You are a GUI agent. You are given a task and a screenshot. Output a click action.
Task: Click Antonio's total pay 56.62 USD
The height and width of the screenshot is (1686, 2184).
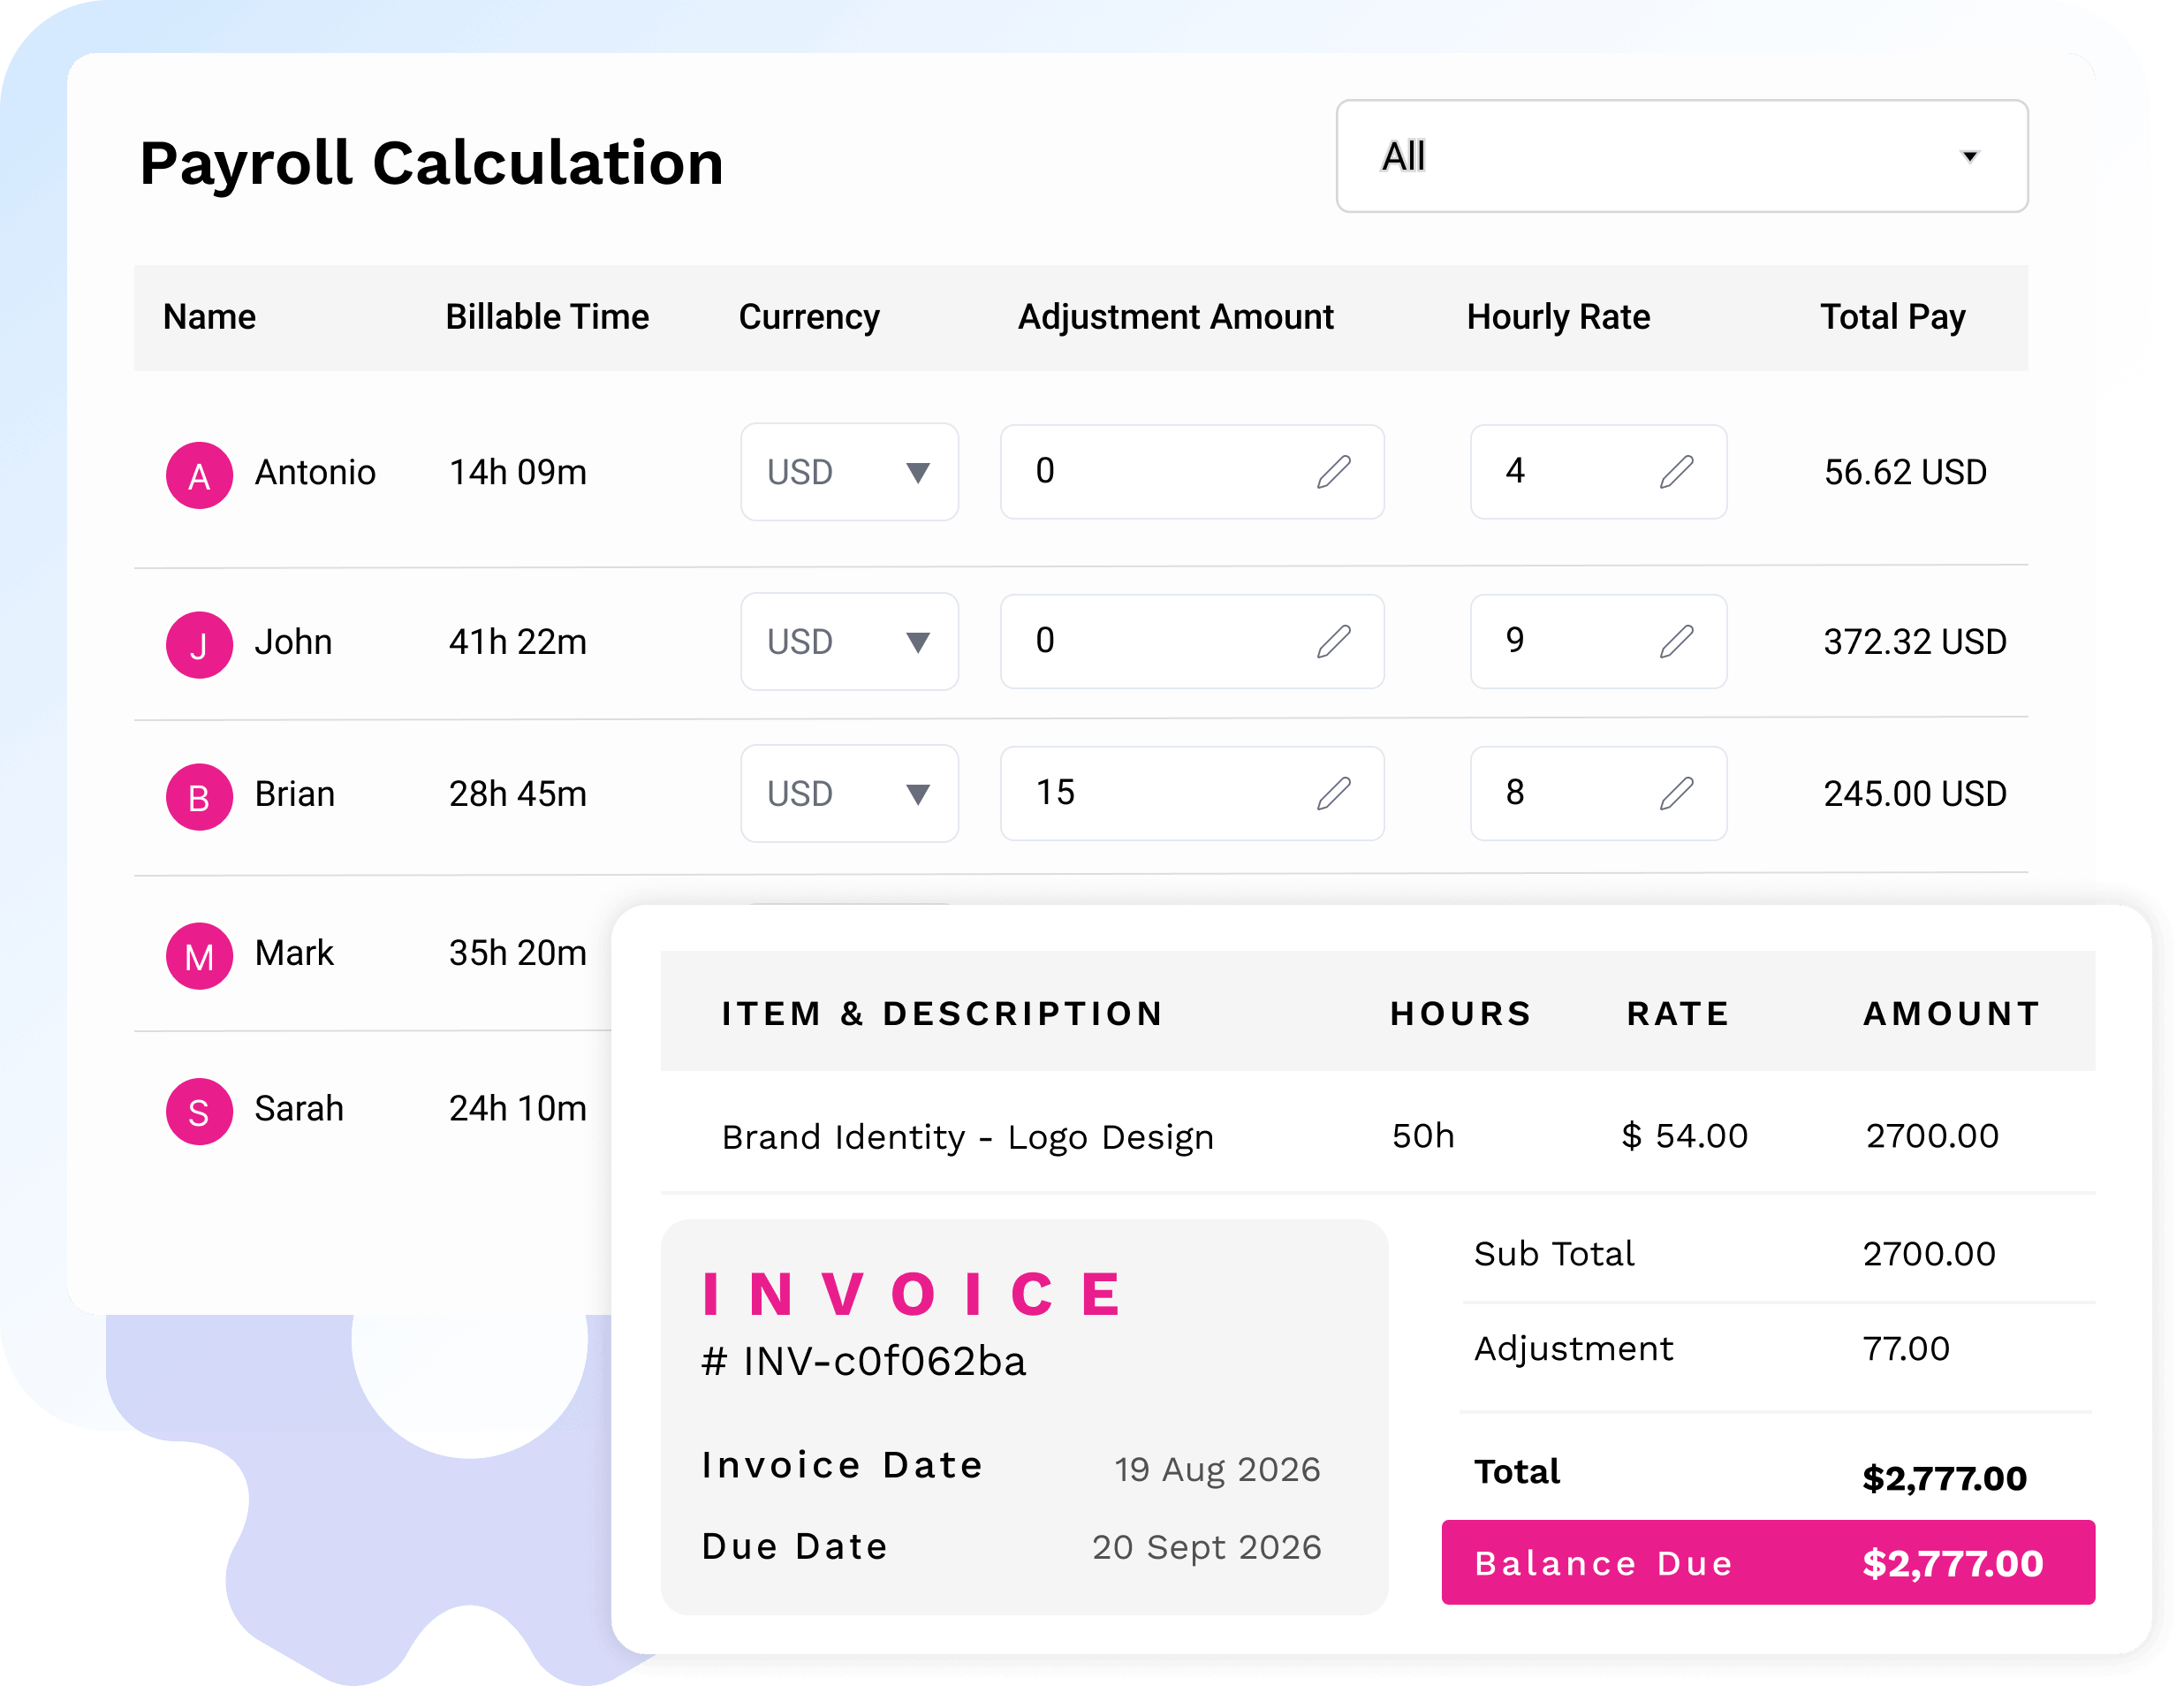1905,472
